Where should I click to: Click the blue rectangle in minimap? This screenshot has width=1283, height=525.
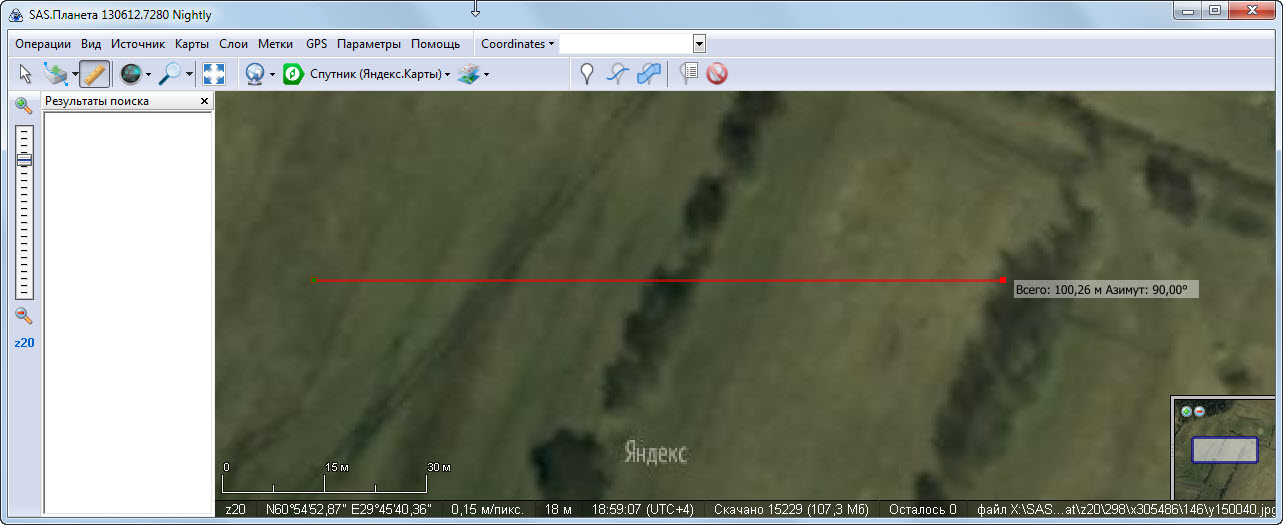[x=1224, y=450]
